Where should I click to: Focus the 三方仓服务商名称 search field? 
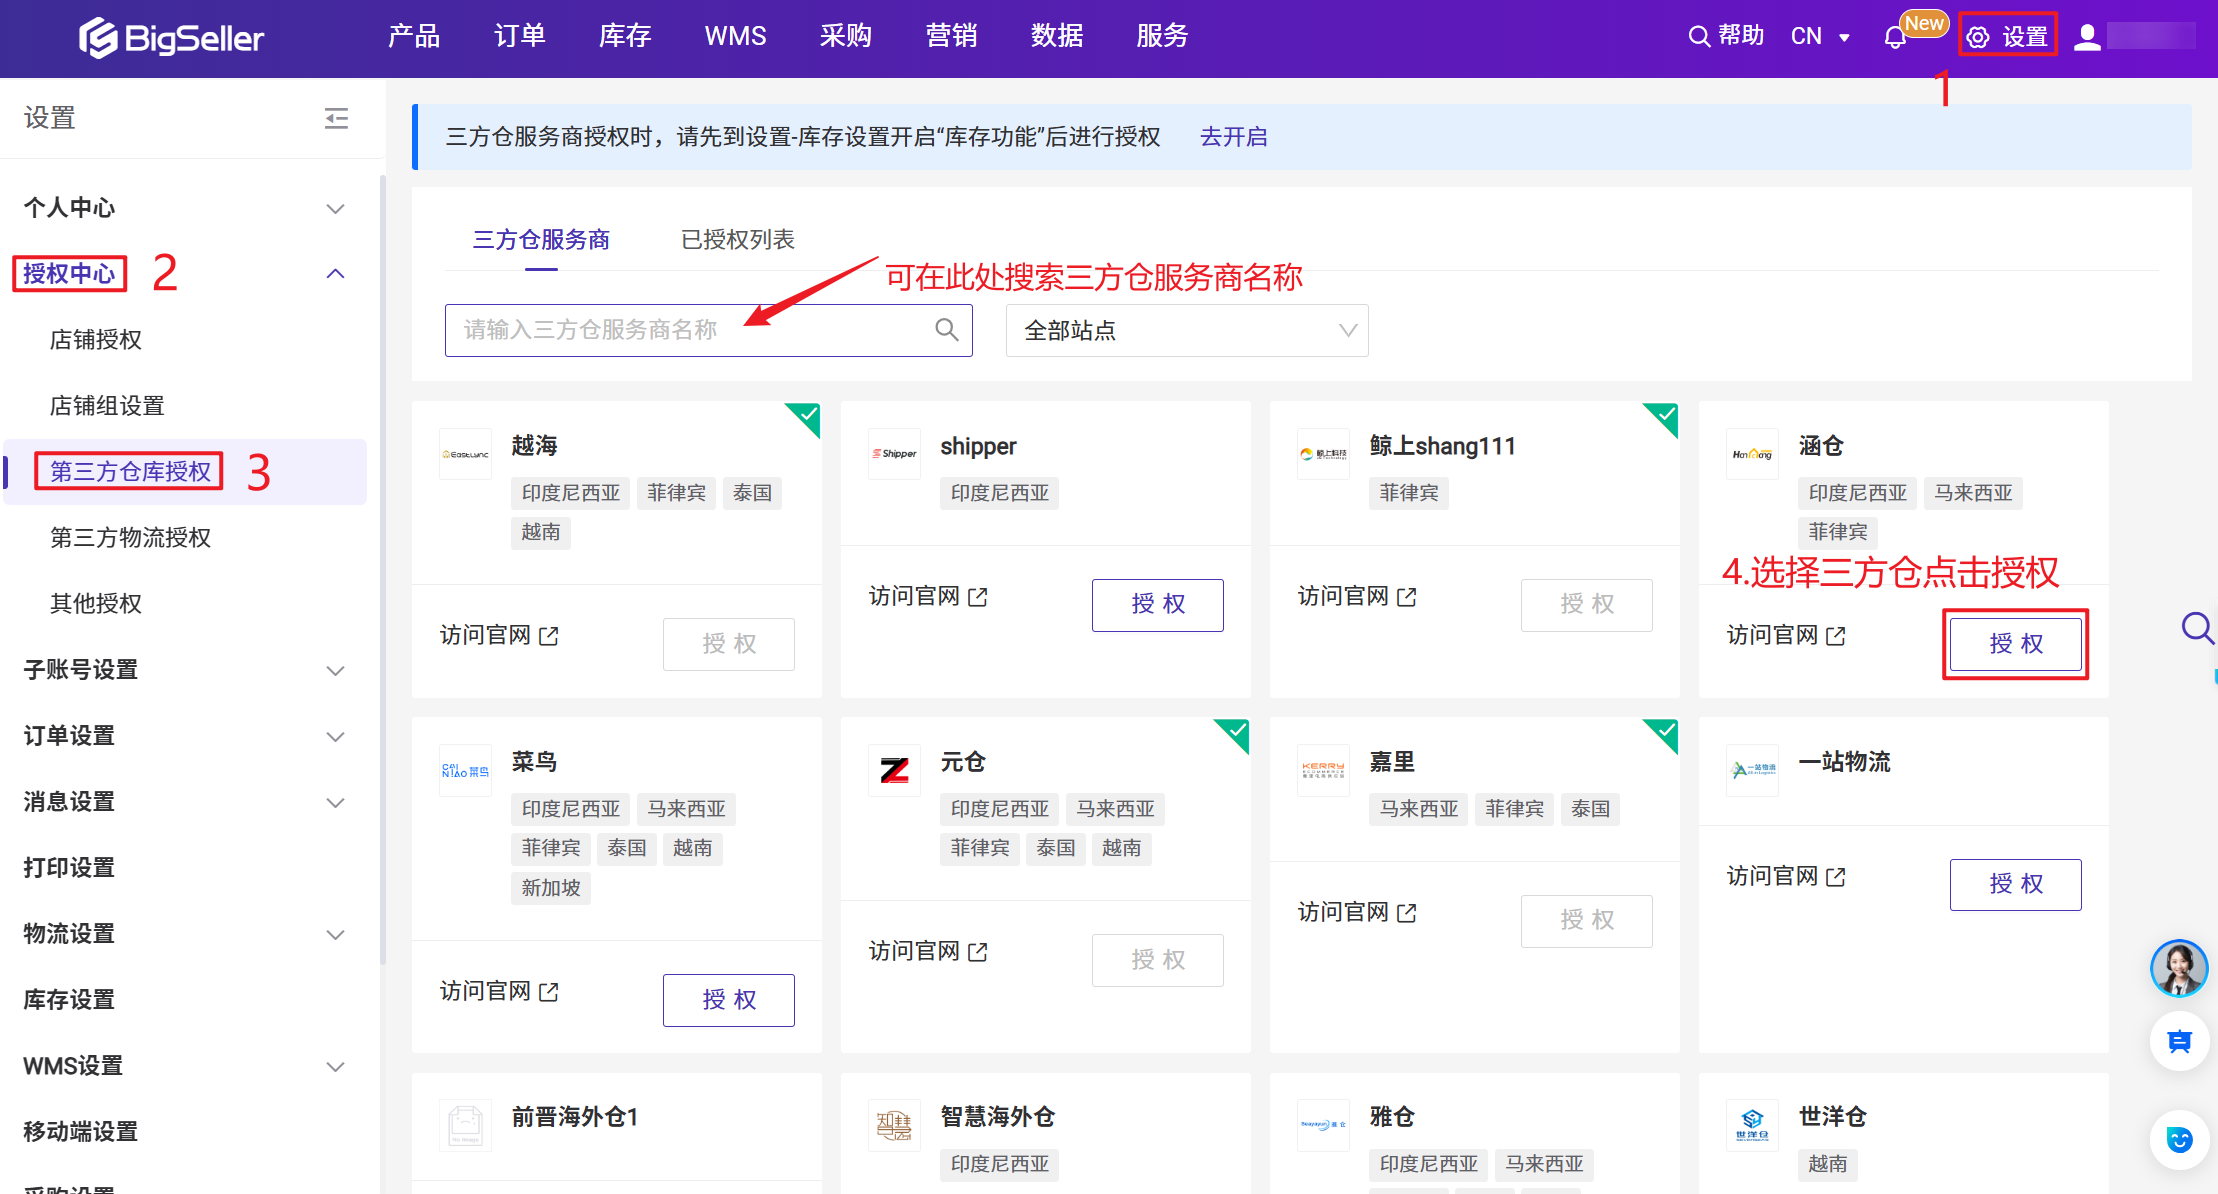pyautogui.click(x=709, y=330)
